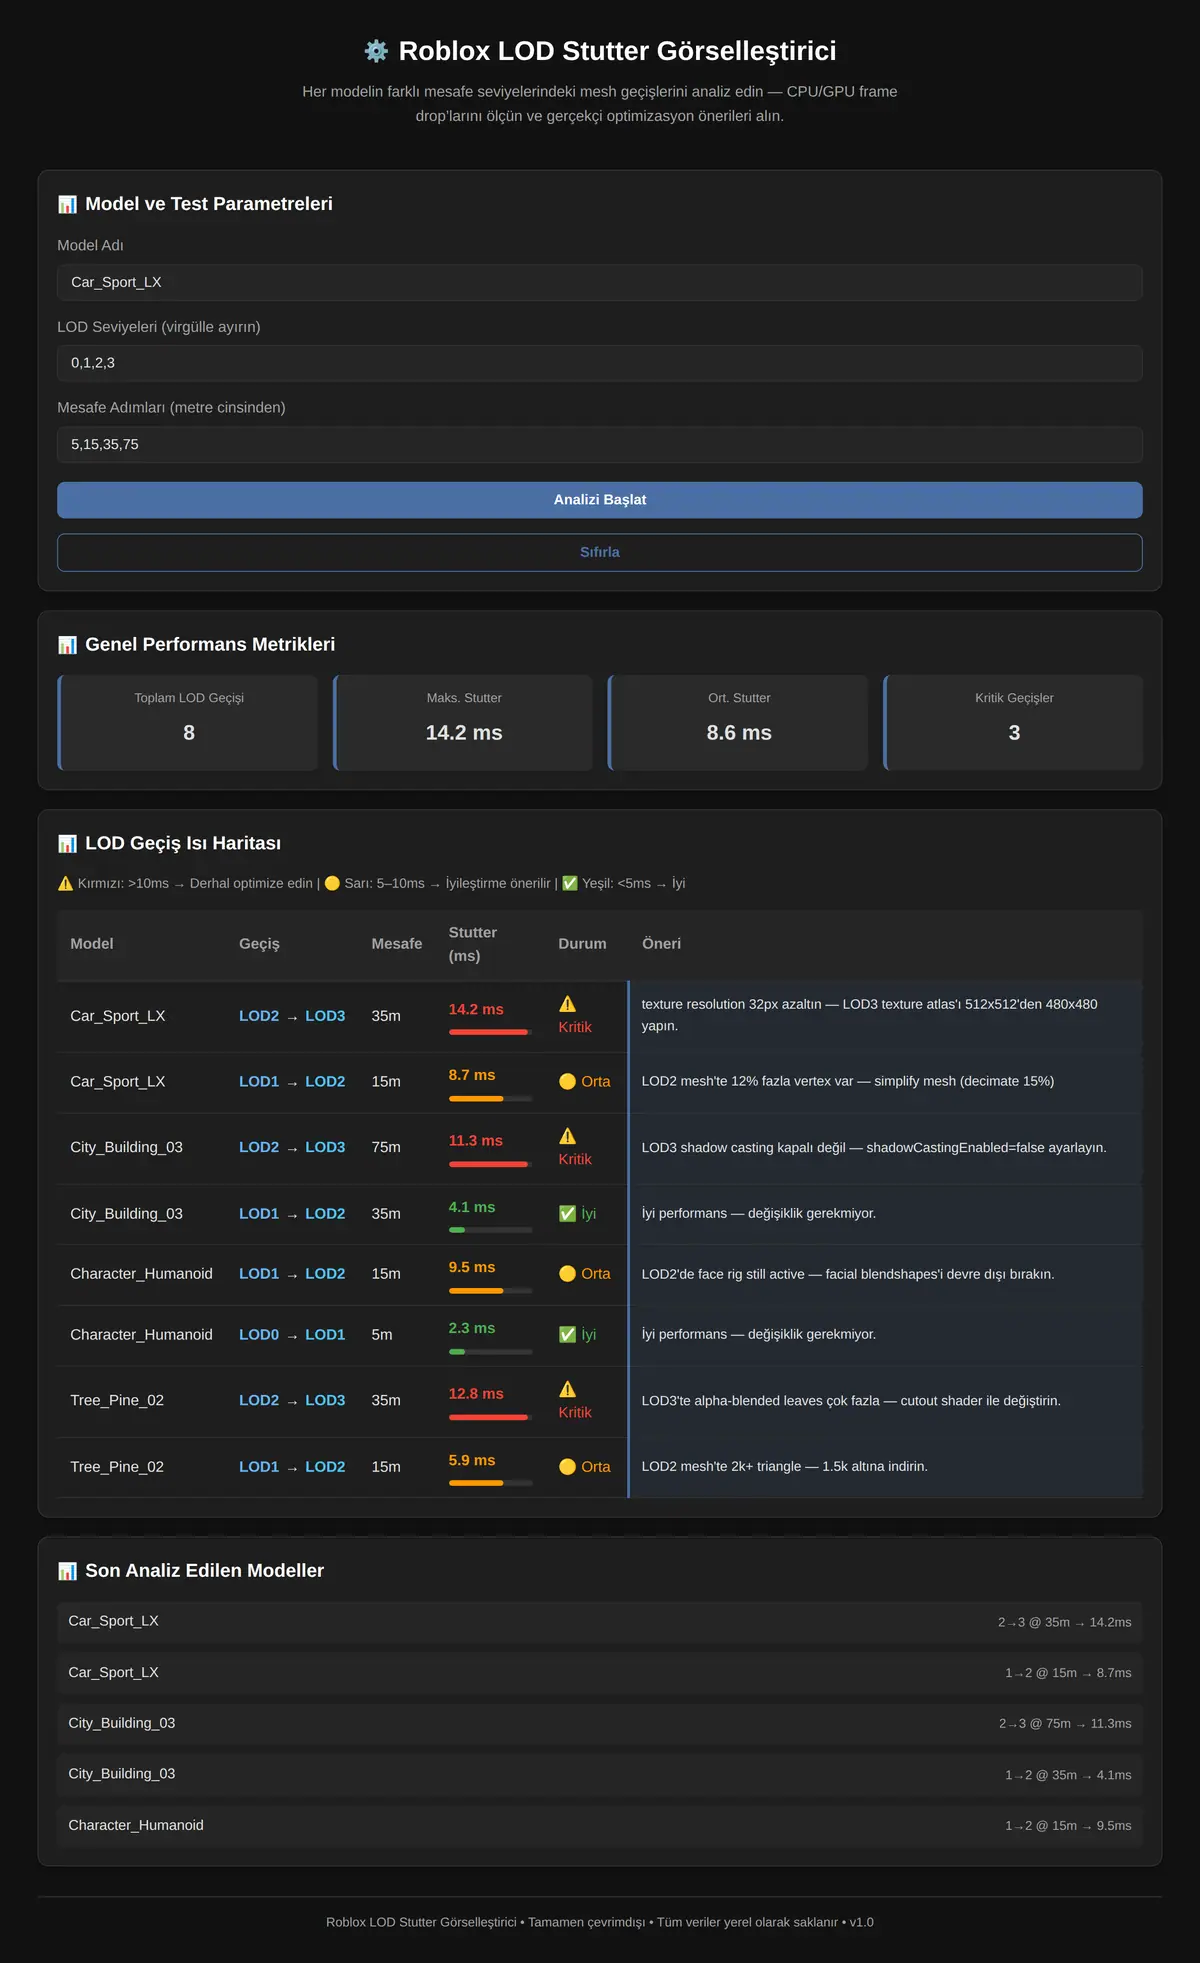Click into the LOD Seviyeleri field
This screenshot has height=1963, width=1200.
[x=600, y=363]
